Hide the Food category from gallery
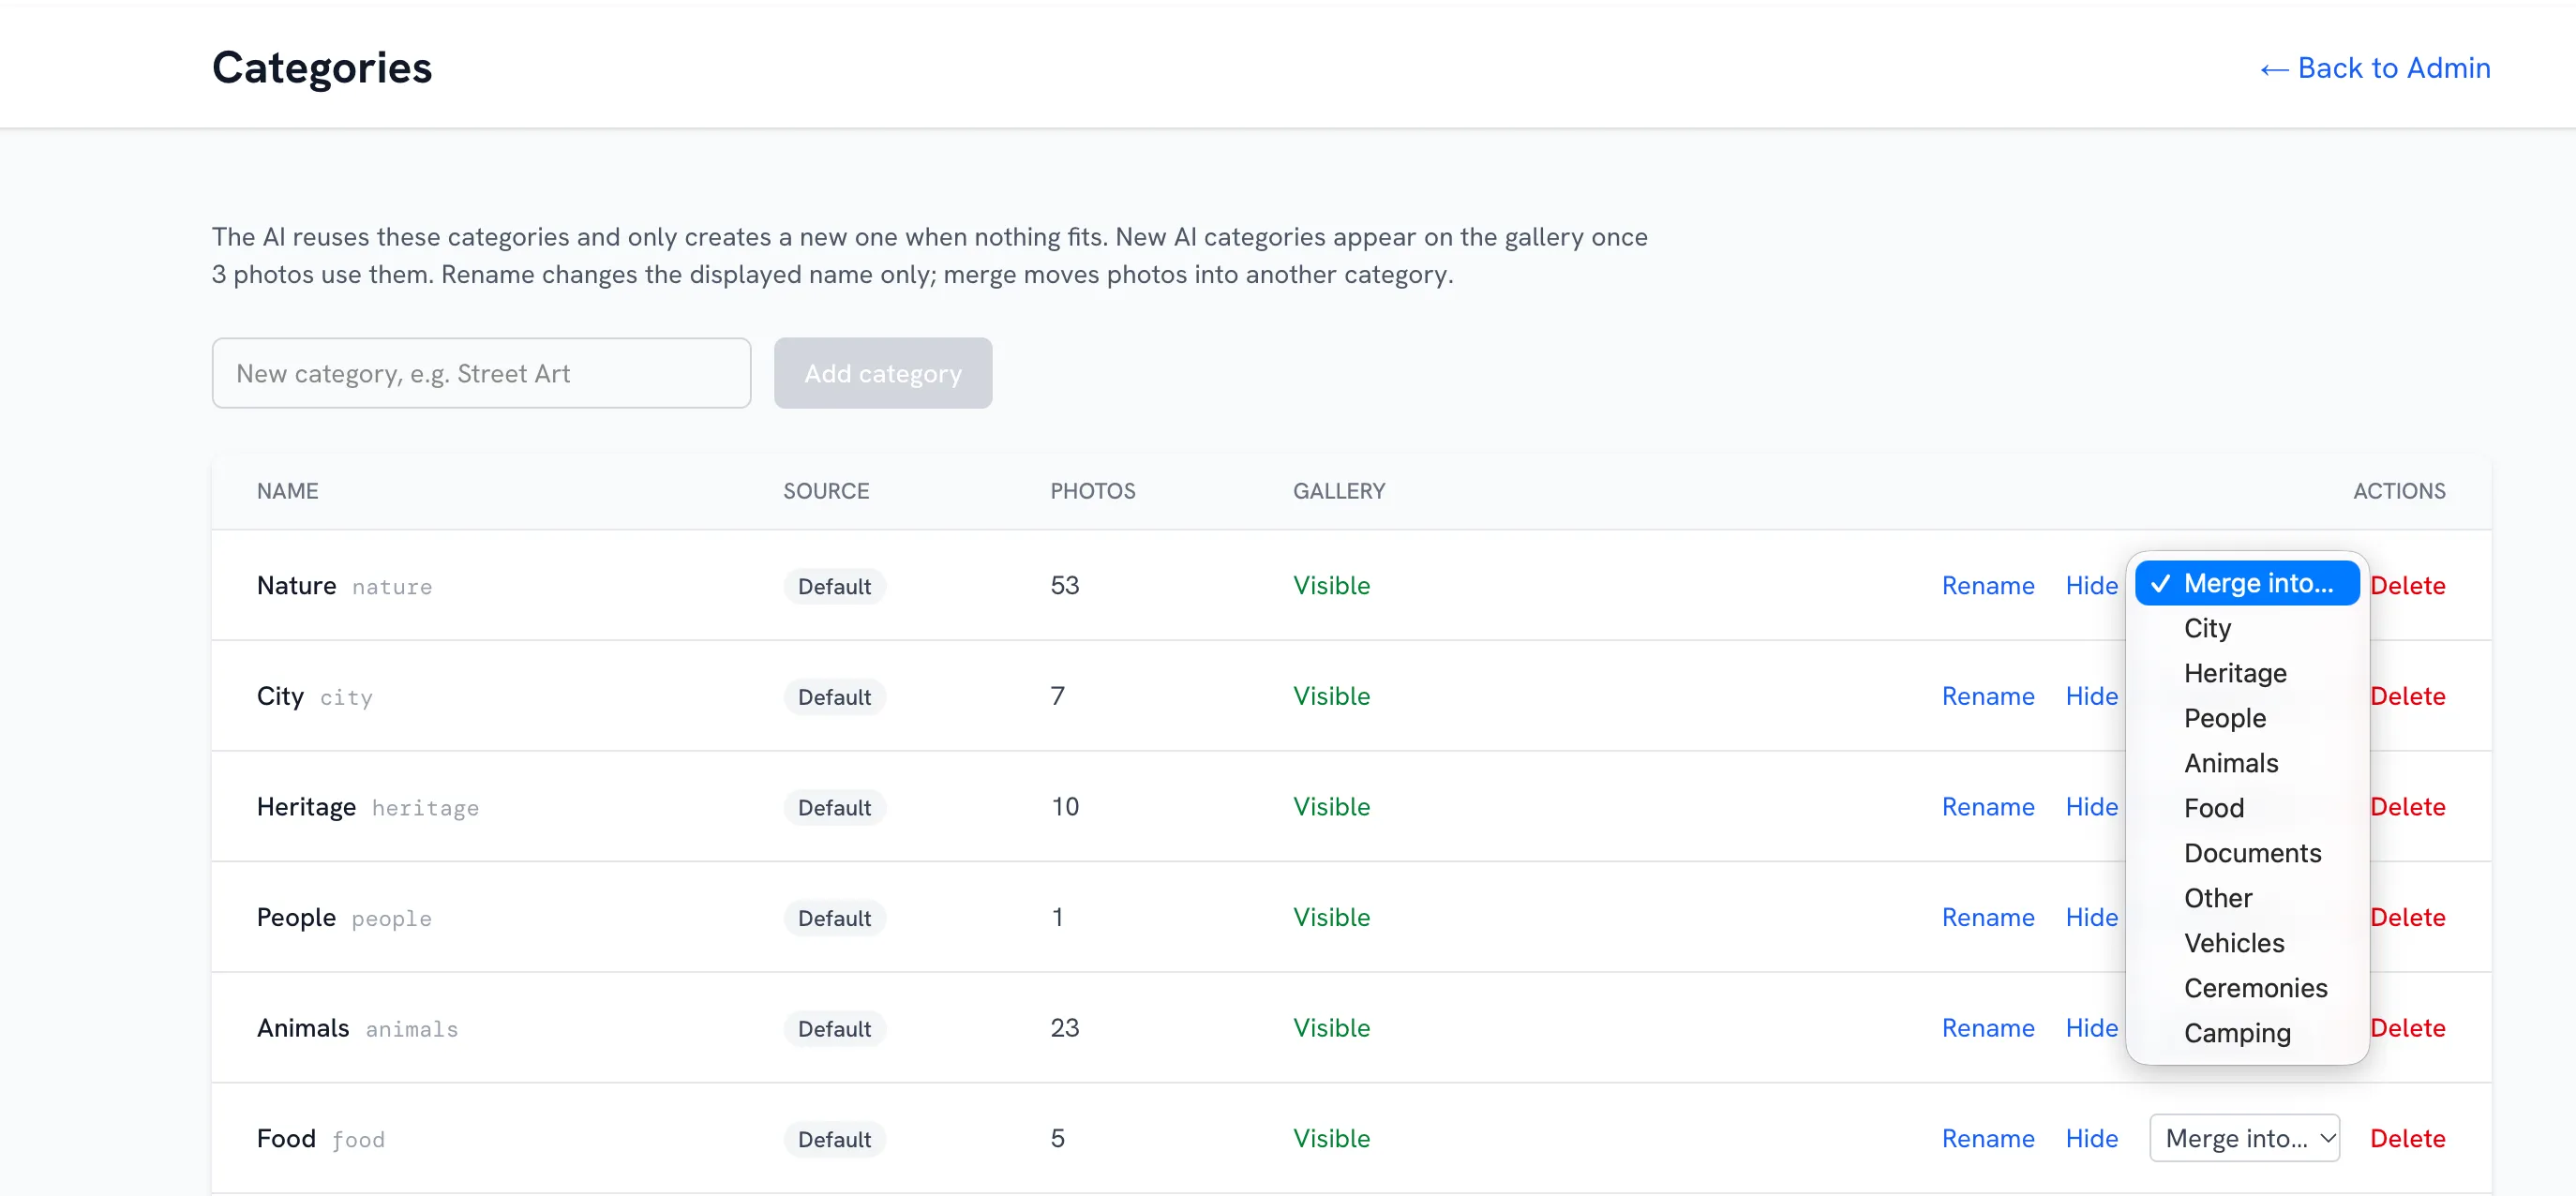2576x1196 pixels. tap(2092, 1139)
